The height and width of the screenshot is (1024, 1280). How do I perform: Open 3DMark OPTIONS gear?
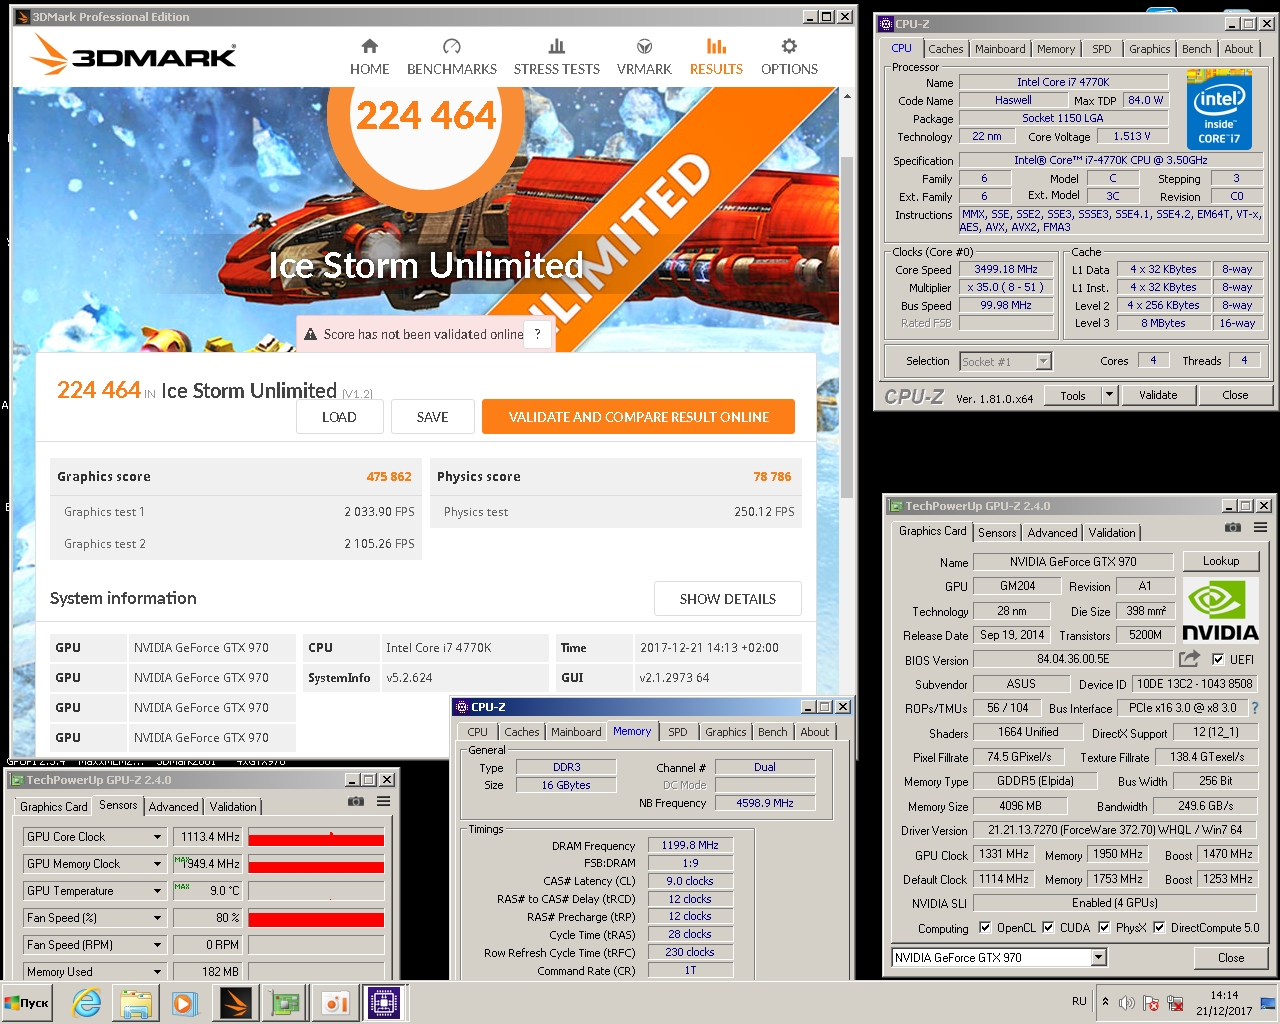click(789, 46)
